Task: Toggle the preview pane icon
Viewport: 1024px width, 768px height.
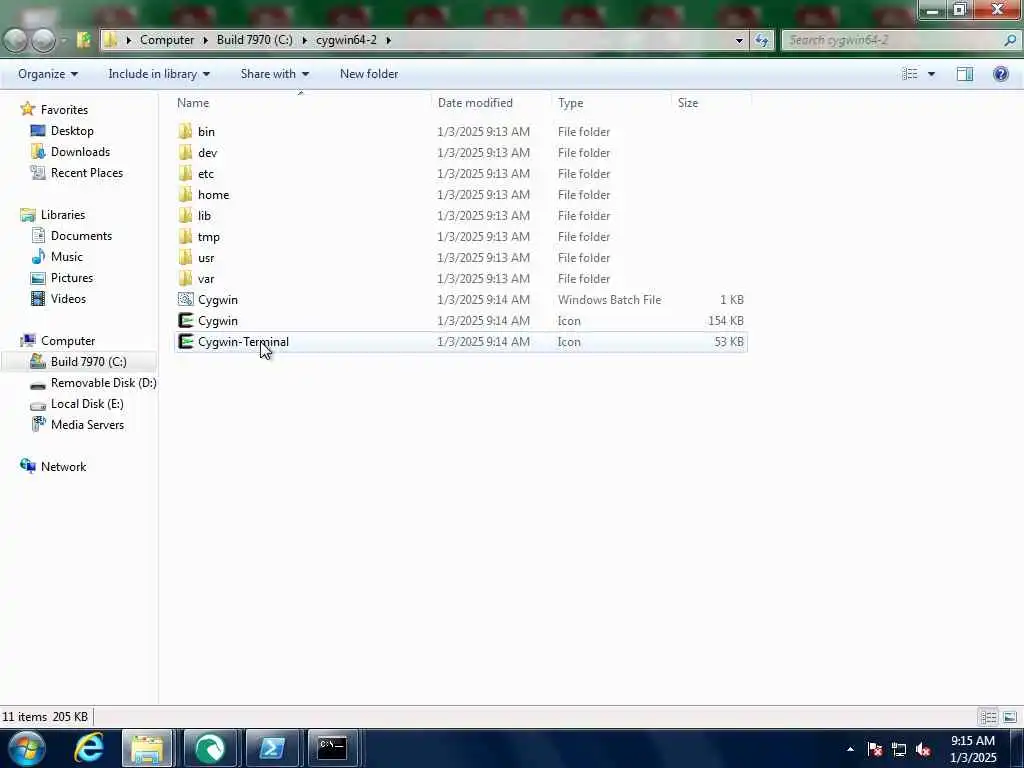Action: [x=965, y=74]
